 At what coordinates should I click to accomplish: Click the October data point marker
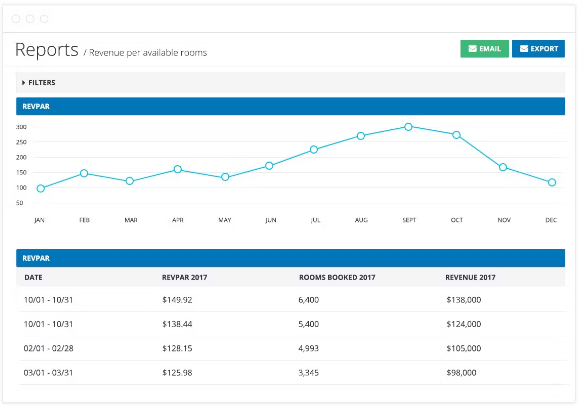pyautogui.click(x=456, y=135)
